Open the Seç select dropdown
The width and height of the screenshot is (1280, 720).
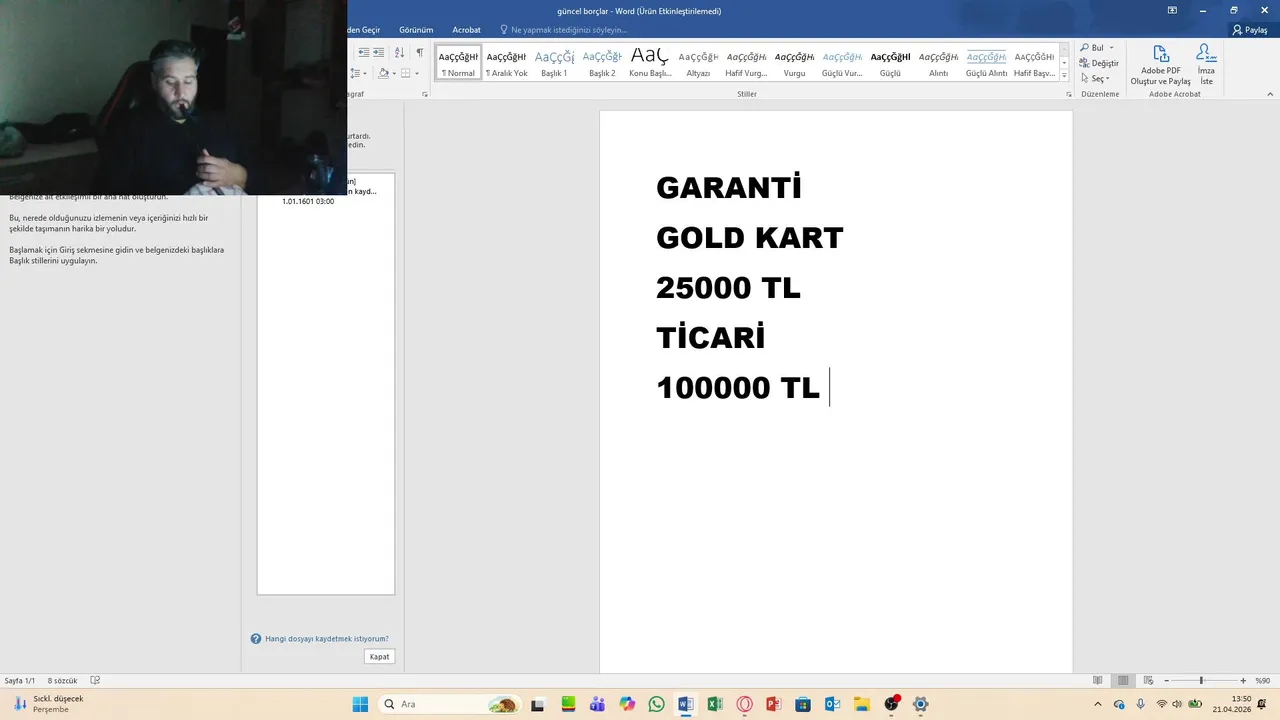pos(1095,78)
